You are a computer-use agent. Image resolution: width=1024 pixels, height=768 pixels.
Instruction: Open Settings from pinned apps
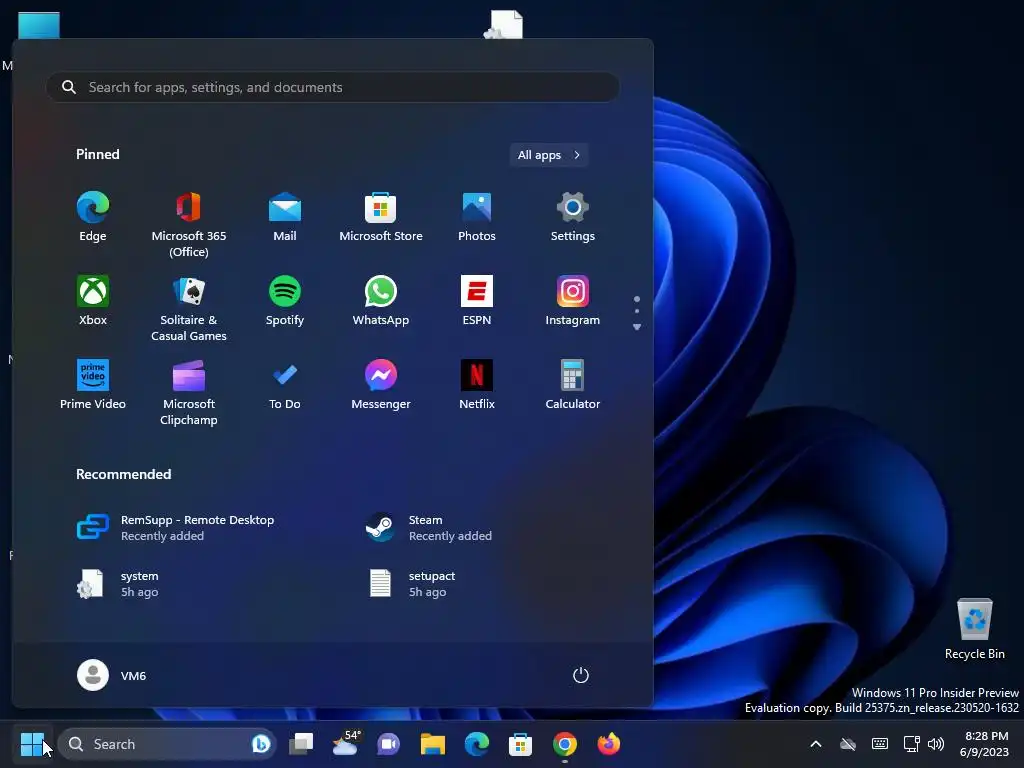tap(573, 217)
